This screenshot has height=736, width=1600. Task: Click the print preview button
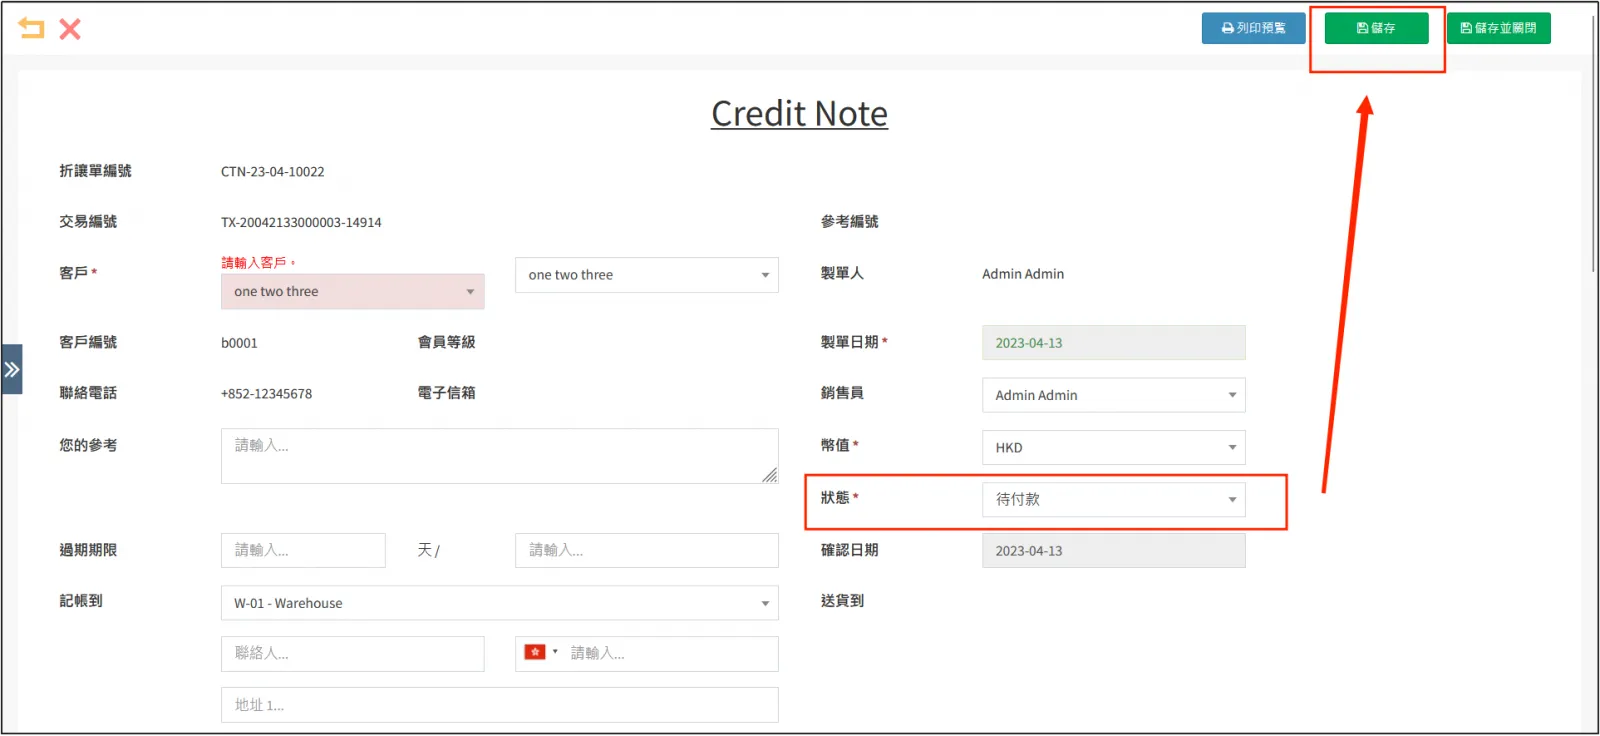pyautogui.click(x=1253, y=28)
